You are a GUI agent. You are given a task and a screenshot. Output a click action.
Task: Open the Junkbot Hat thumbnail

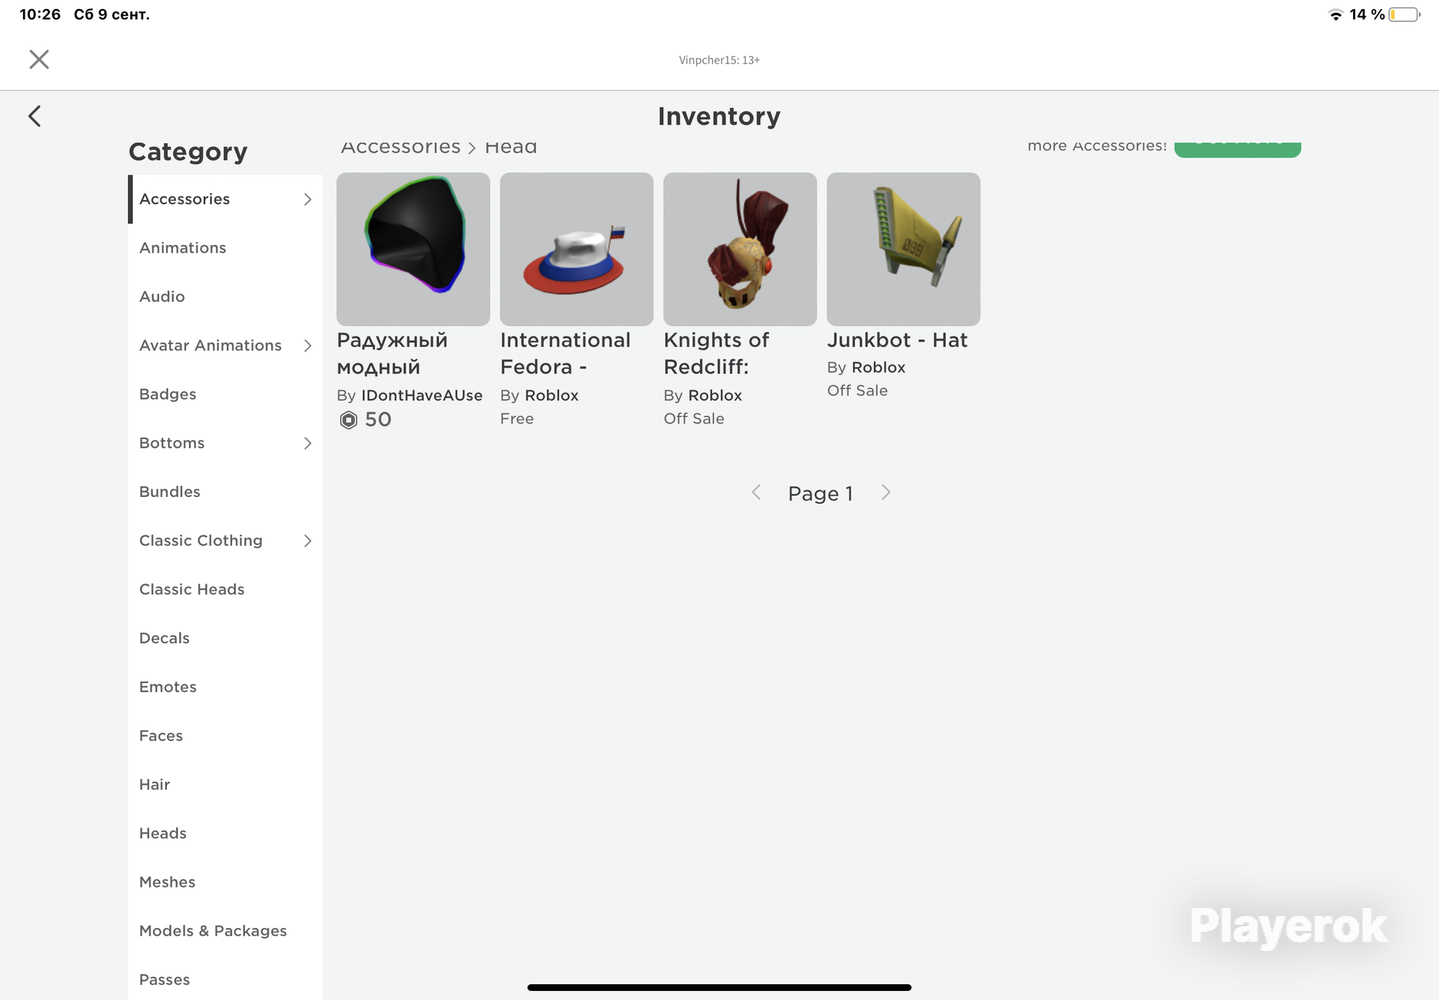tap(904, 249)
